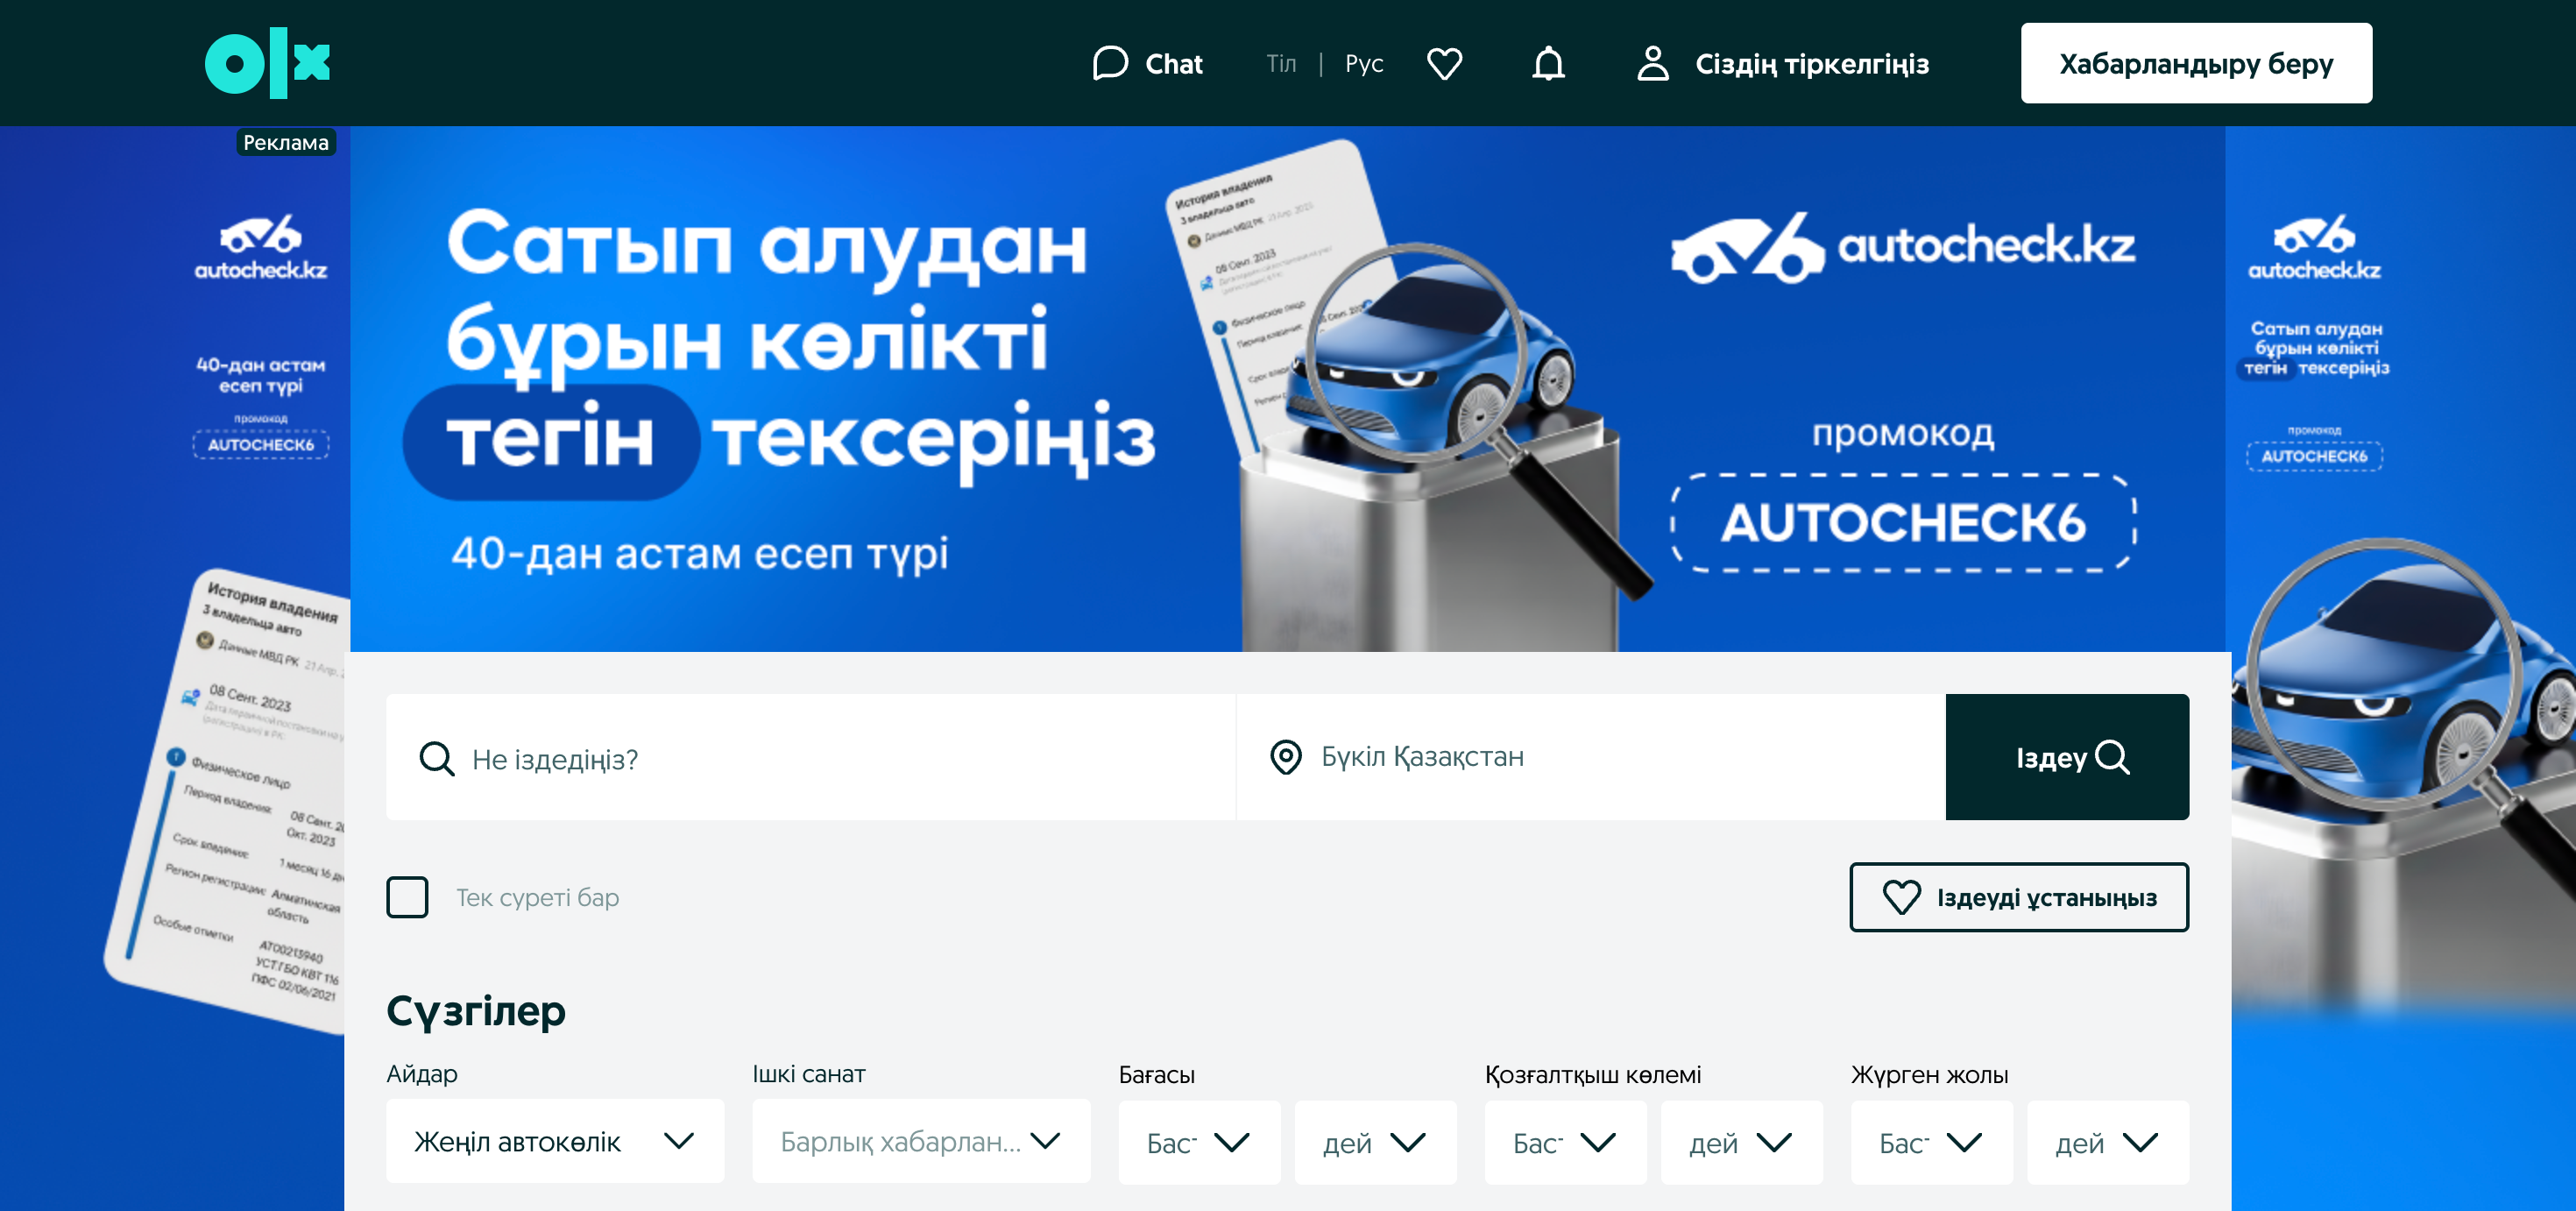Click the autocheck.kz banner logo

click(1902, 246)
